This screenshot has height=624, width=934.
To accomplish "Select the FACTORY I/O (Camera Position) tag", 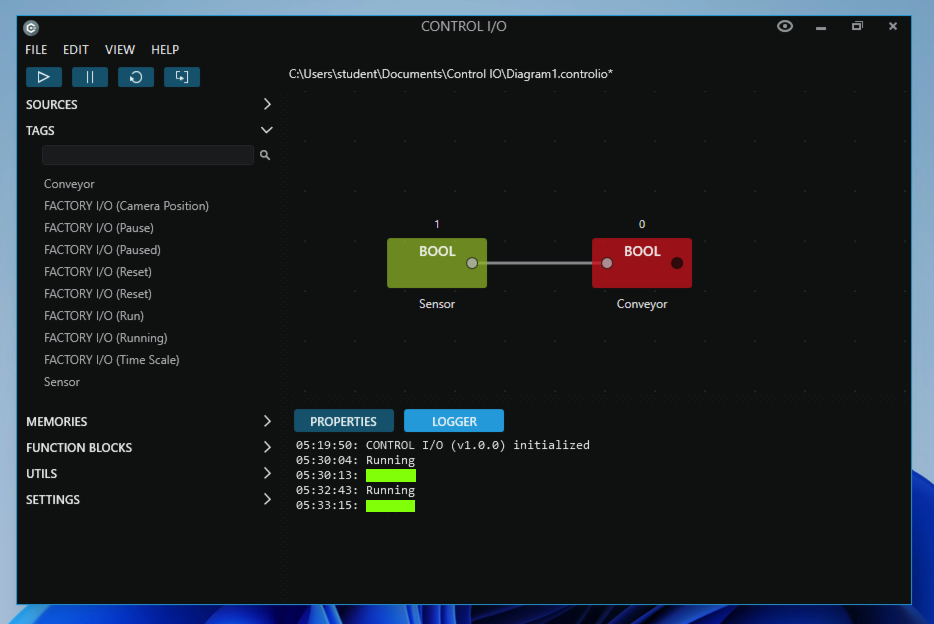I will 126,206.
